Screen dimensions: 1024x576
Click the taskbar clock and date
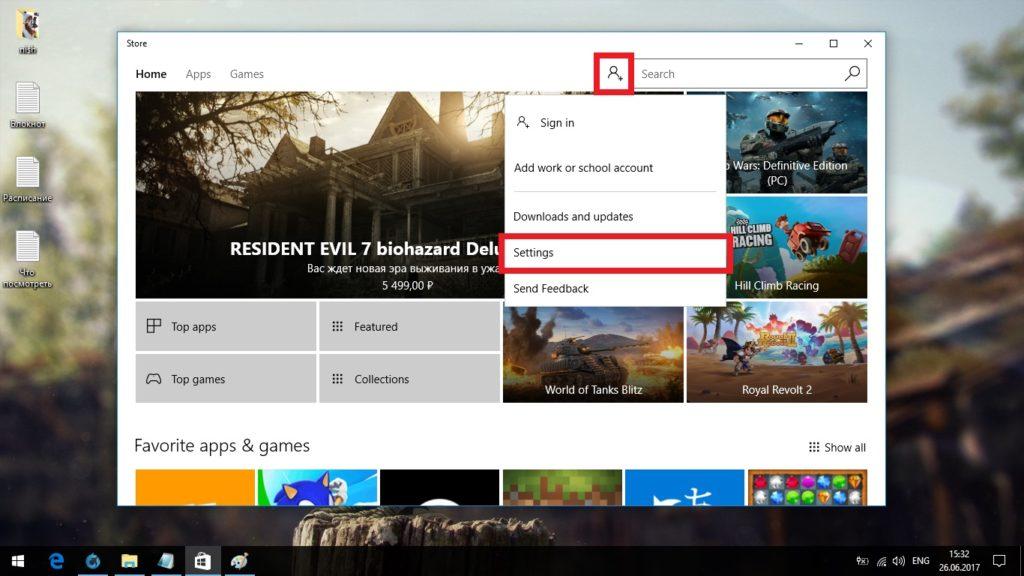[x=959, y=561]
